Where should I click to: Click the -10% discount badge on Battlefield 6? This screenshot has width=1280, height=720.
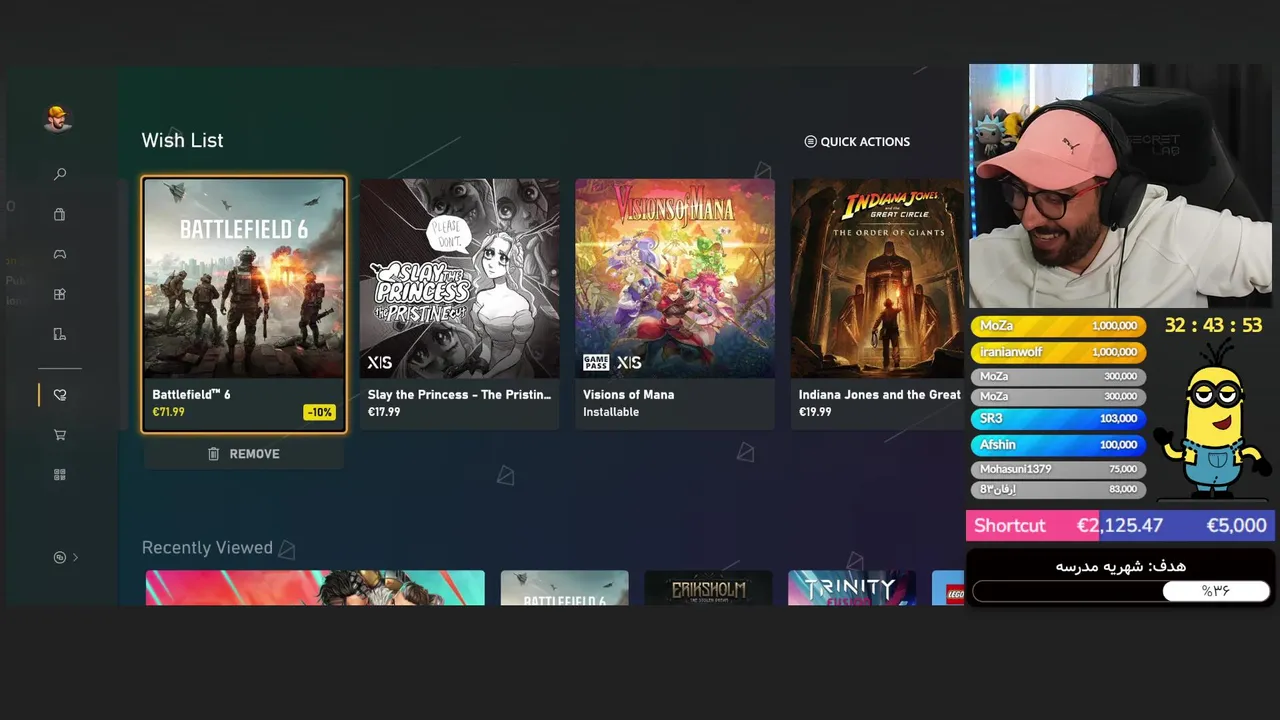(319, 412)
